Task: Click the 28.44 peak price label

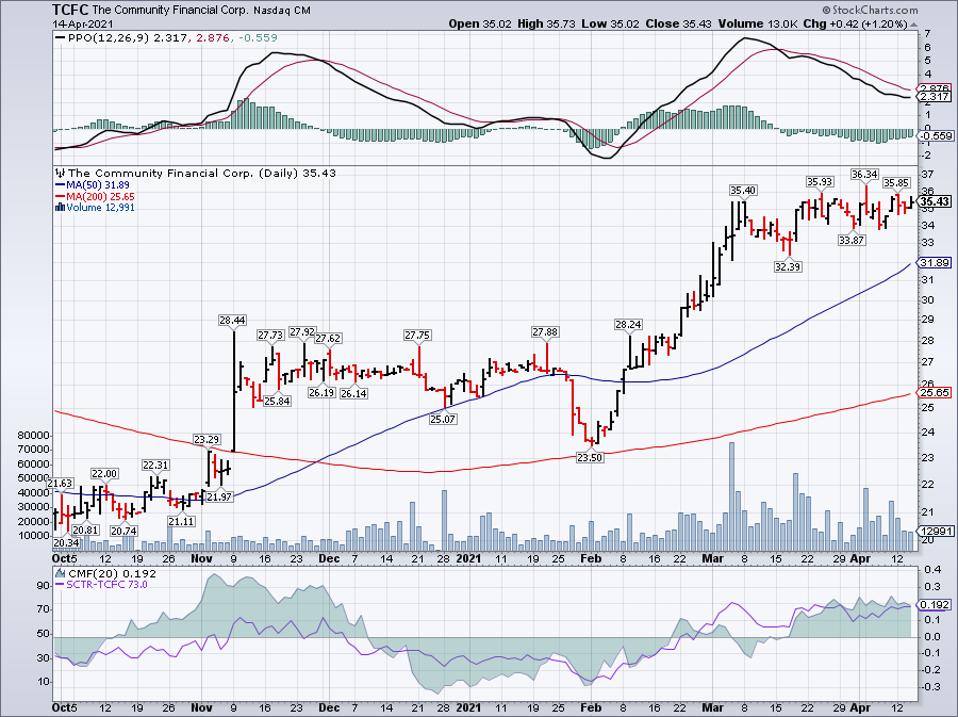Action: [x=233, y=320]
